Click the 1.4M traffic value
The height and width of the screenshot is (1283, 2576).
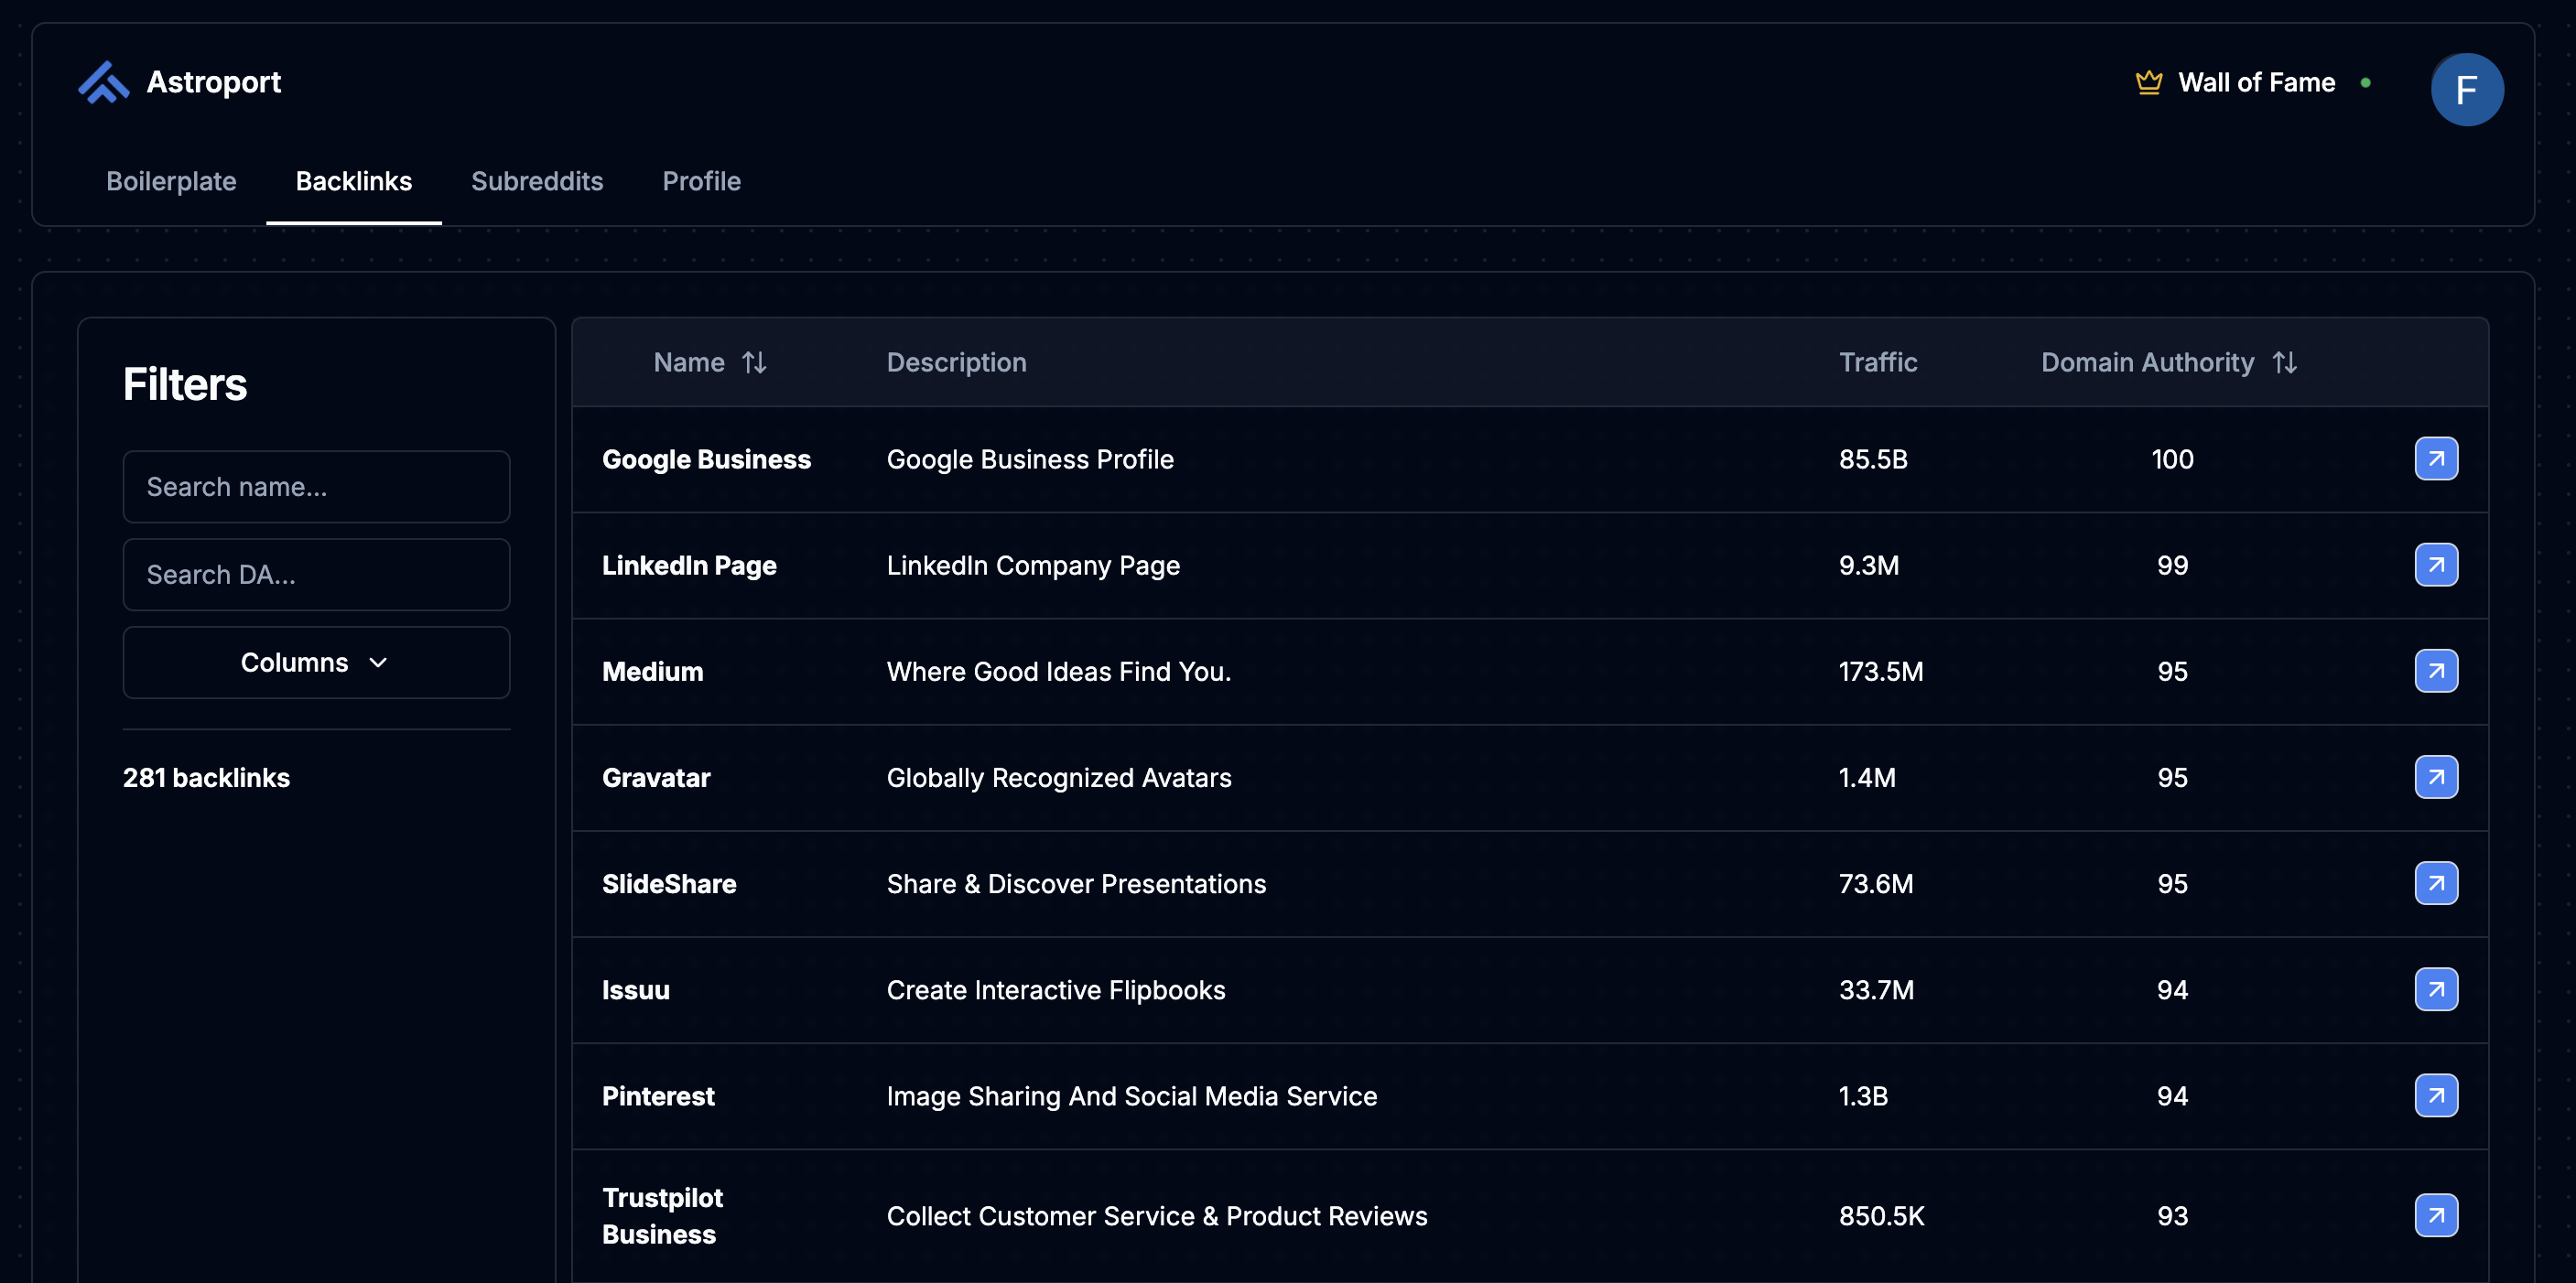click(1867, 777)
